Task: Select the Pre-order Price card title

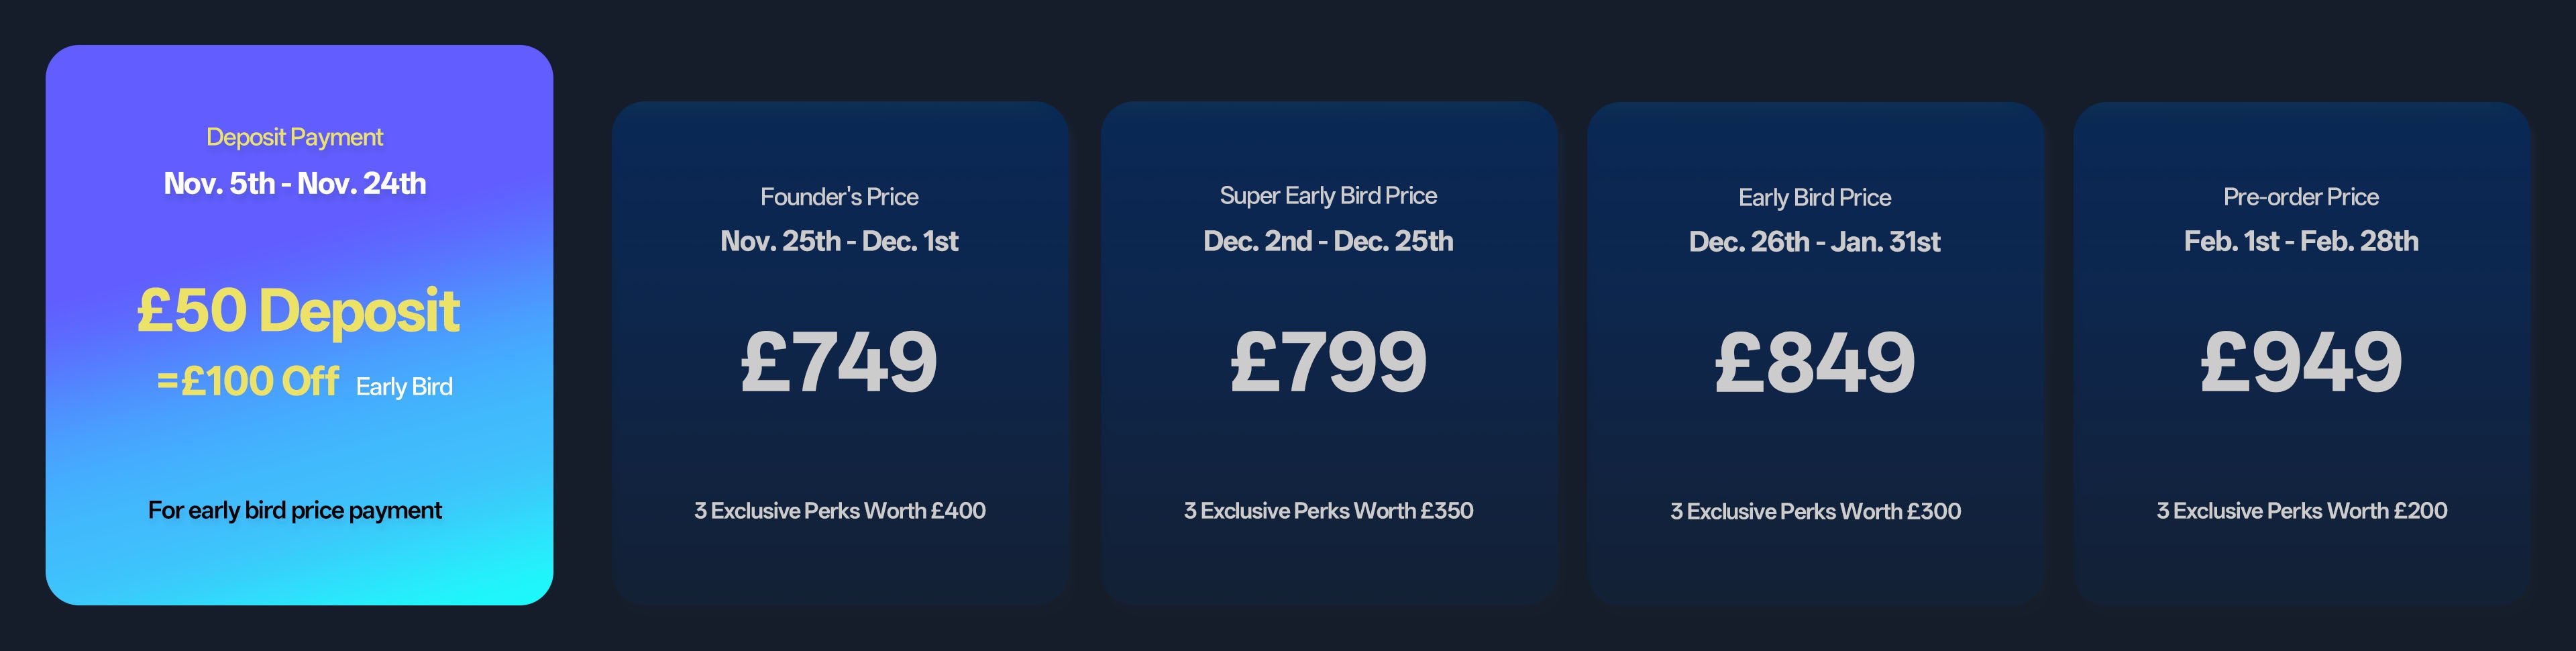Action: tap(2300, 197)
